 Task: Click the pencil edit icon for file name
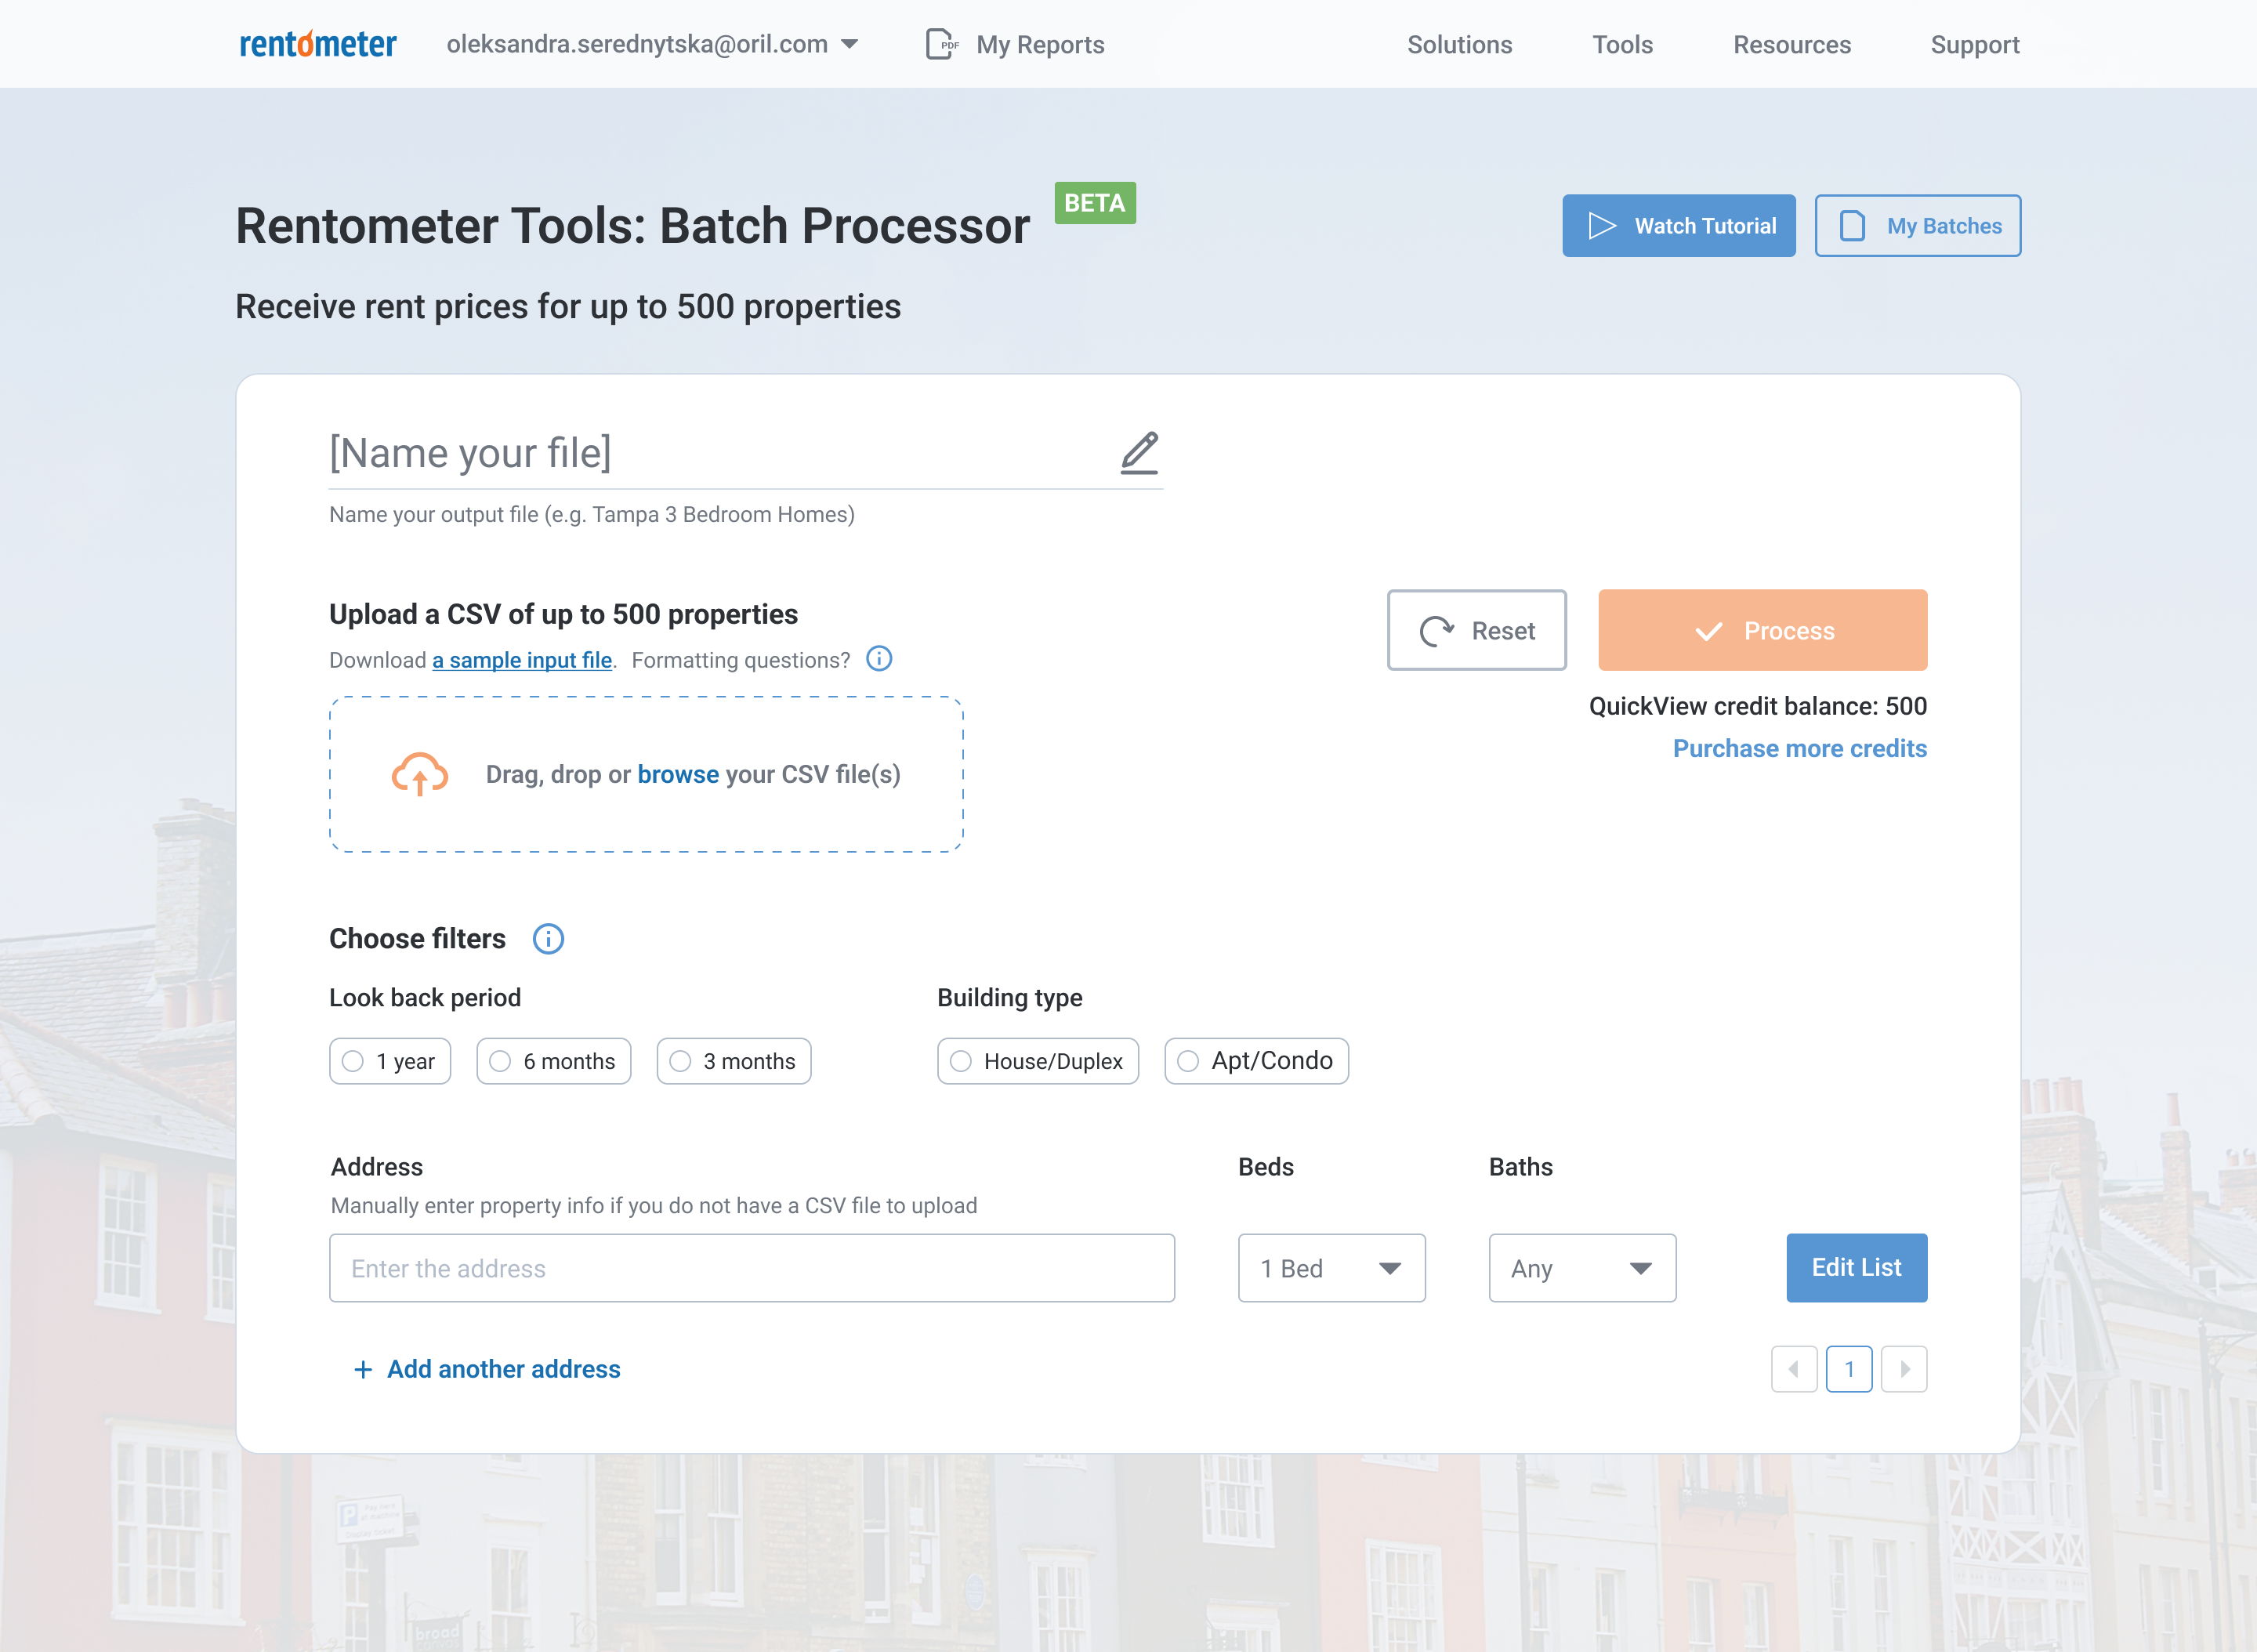1139,453
